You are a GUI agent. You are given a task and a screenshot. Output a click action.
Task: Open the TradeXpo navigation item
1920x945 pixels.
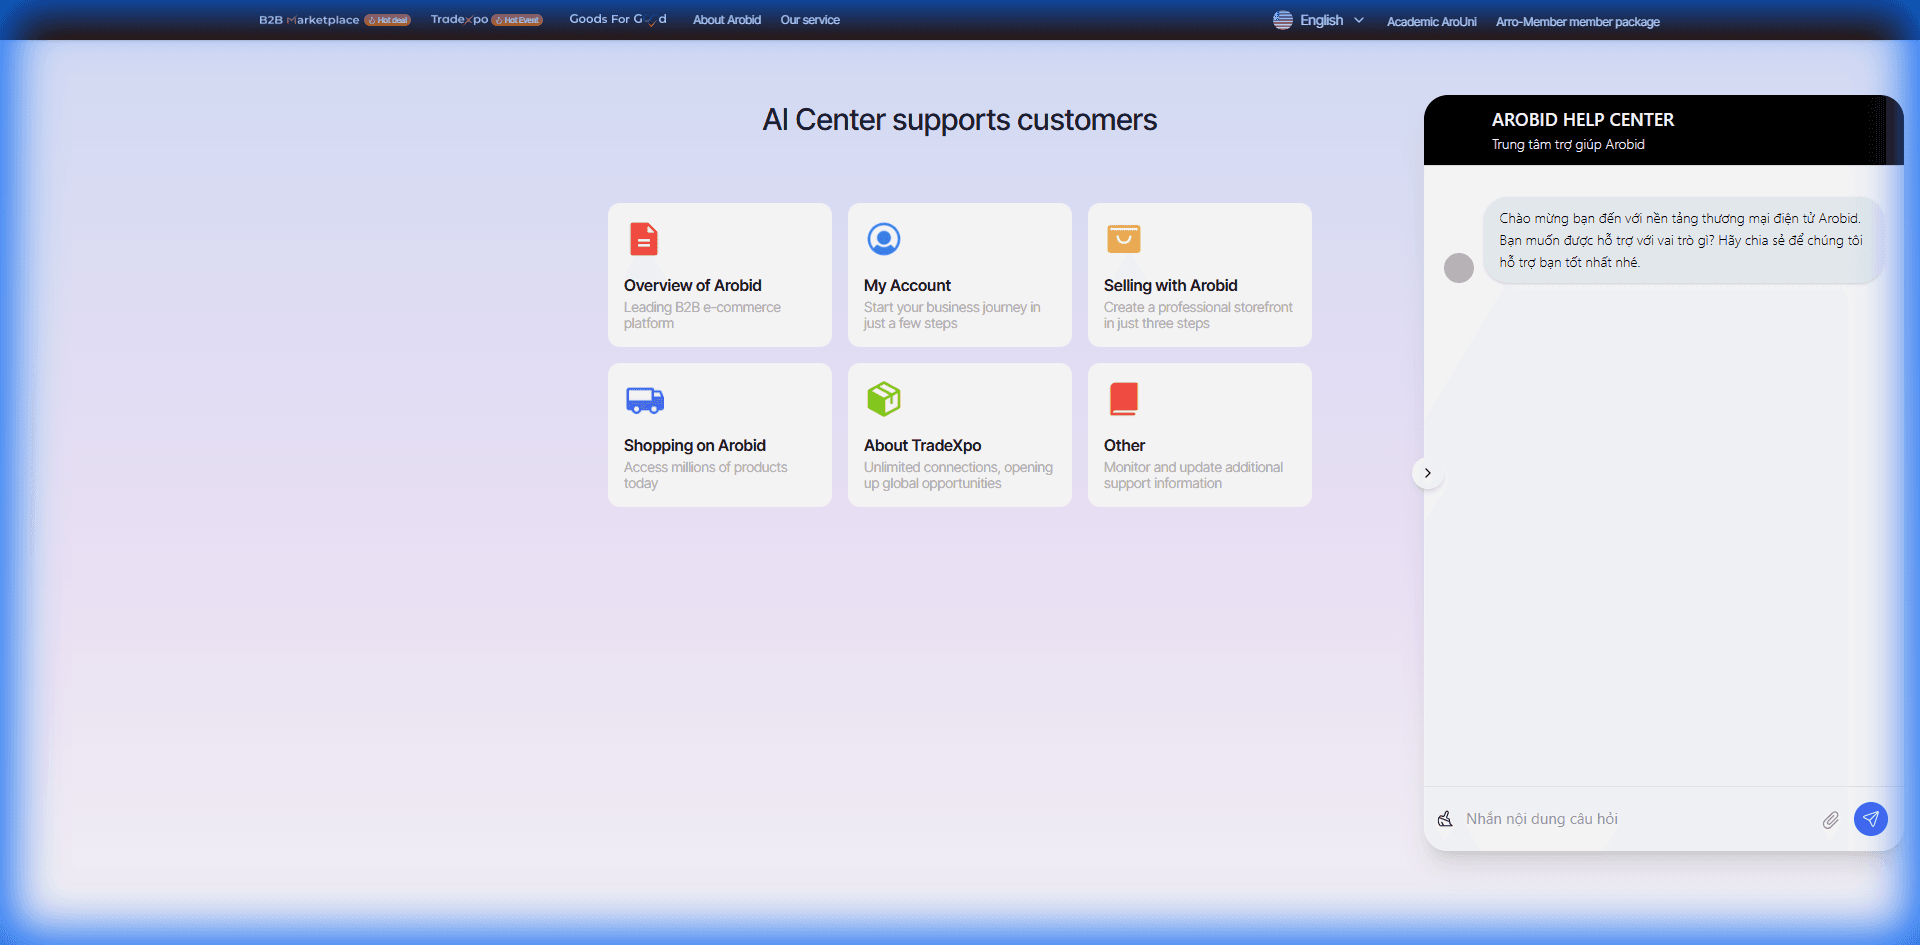tap(460, 20)
